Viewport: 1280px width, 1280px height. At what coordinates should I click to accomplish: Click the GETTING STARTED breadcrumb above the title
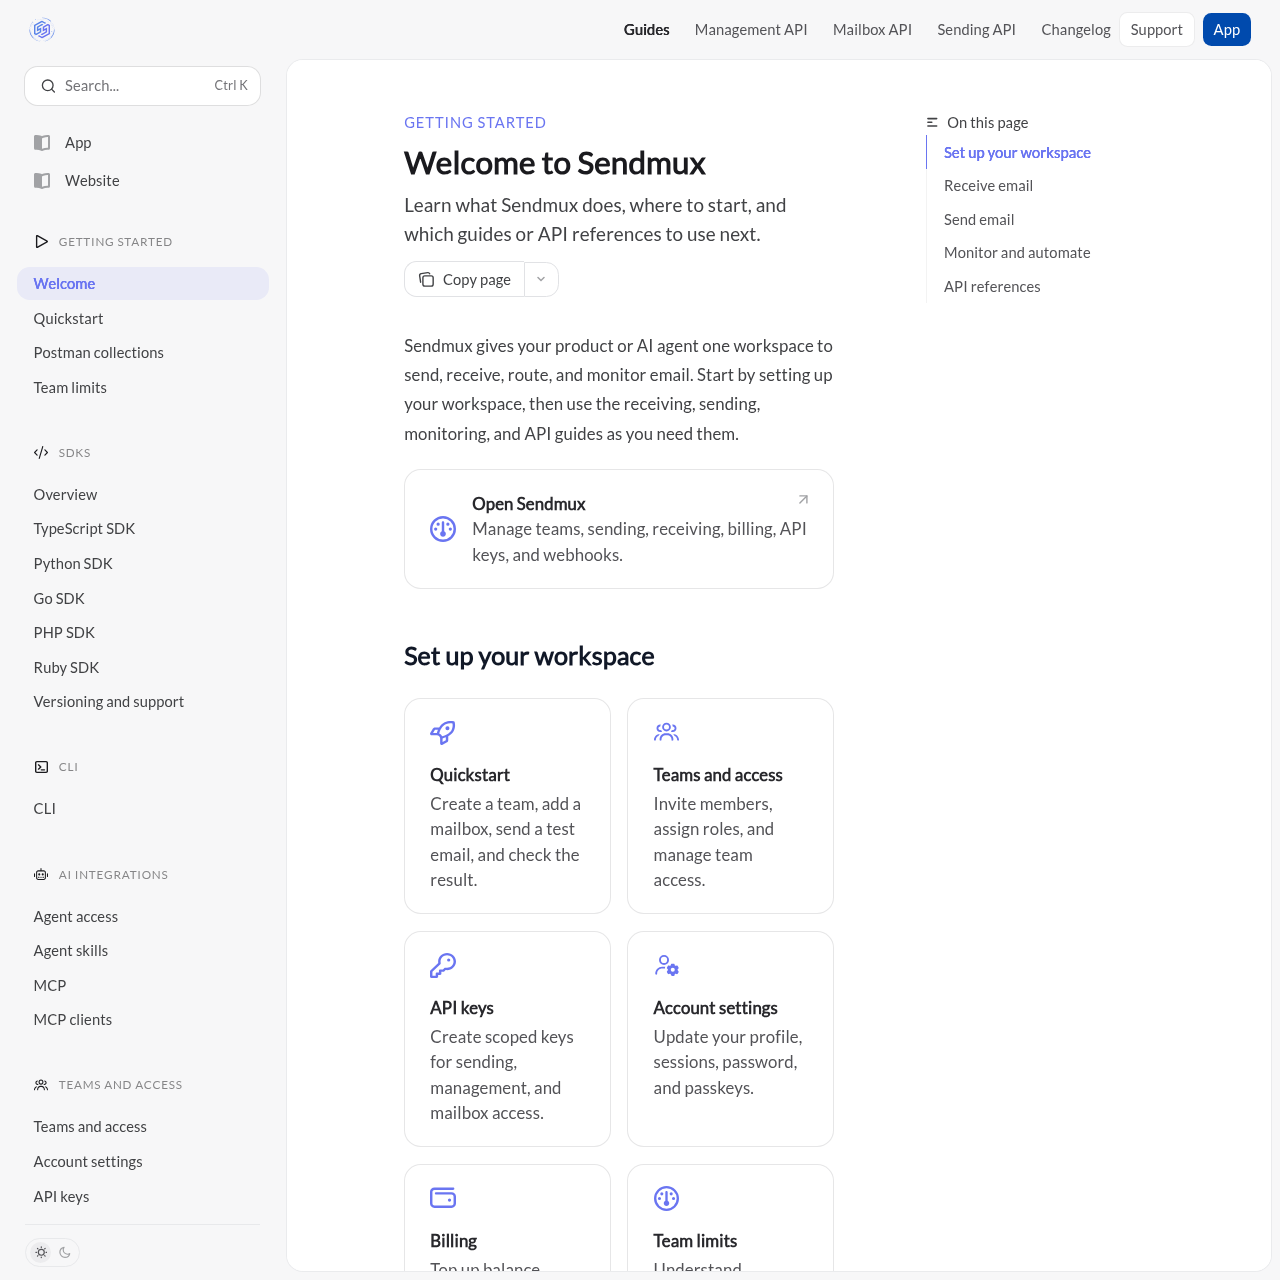475,123
